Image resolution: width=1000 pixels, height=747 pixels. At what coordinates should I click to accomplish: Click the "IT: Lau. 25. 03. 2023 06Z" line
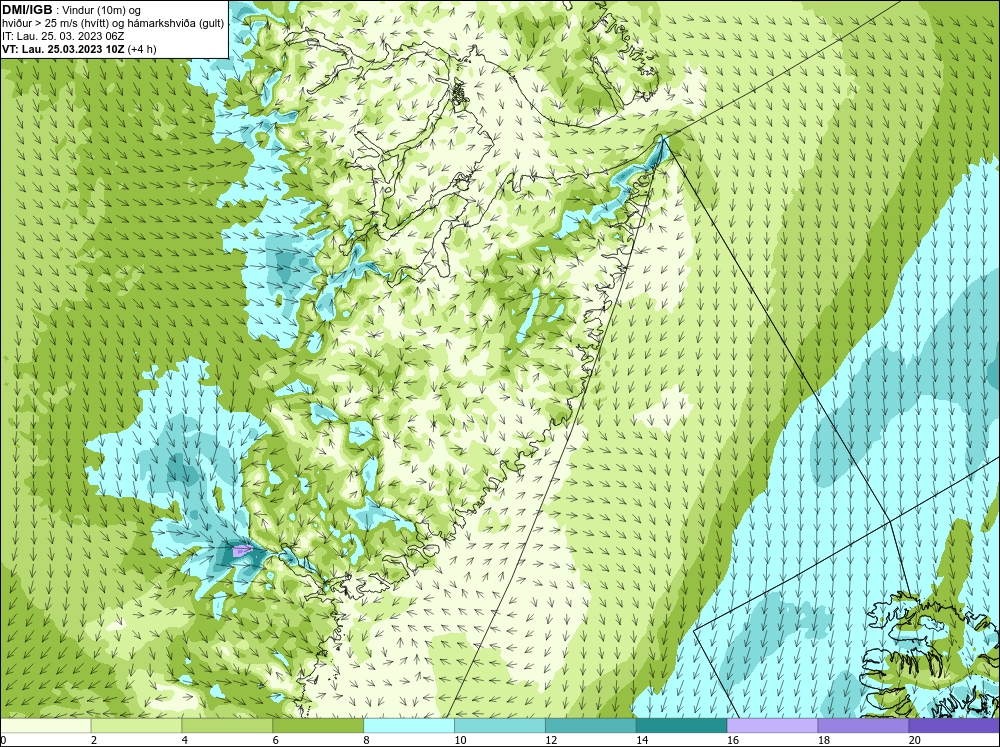pyautogui.click(x=63, y=36)
